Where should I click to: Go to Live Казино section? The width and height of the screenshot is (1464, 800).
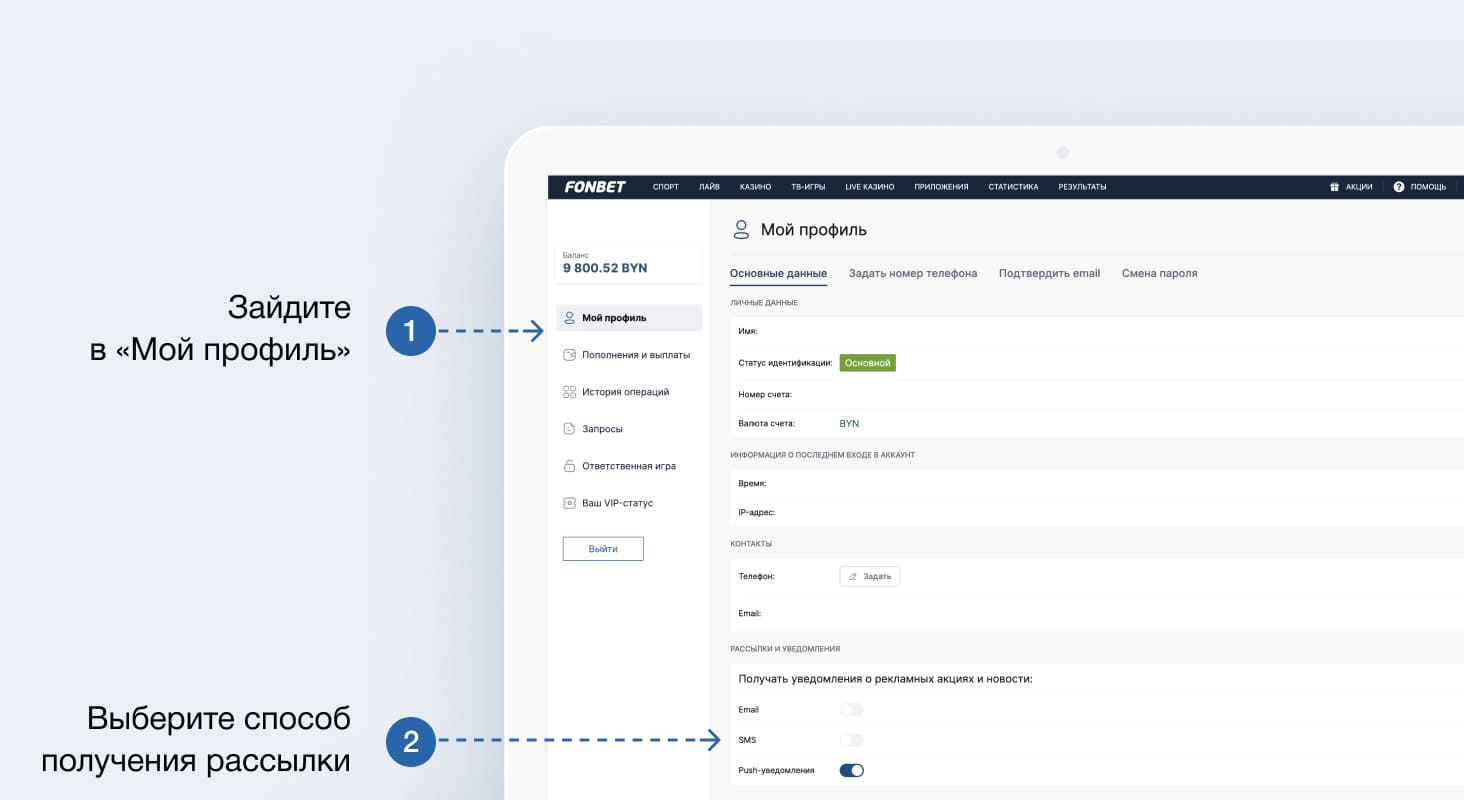(x=869, y=187)
